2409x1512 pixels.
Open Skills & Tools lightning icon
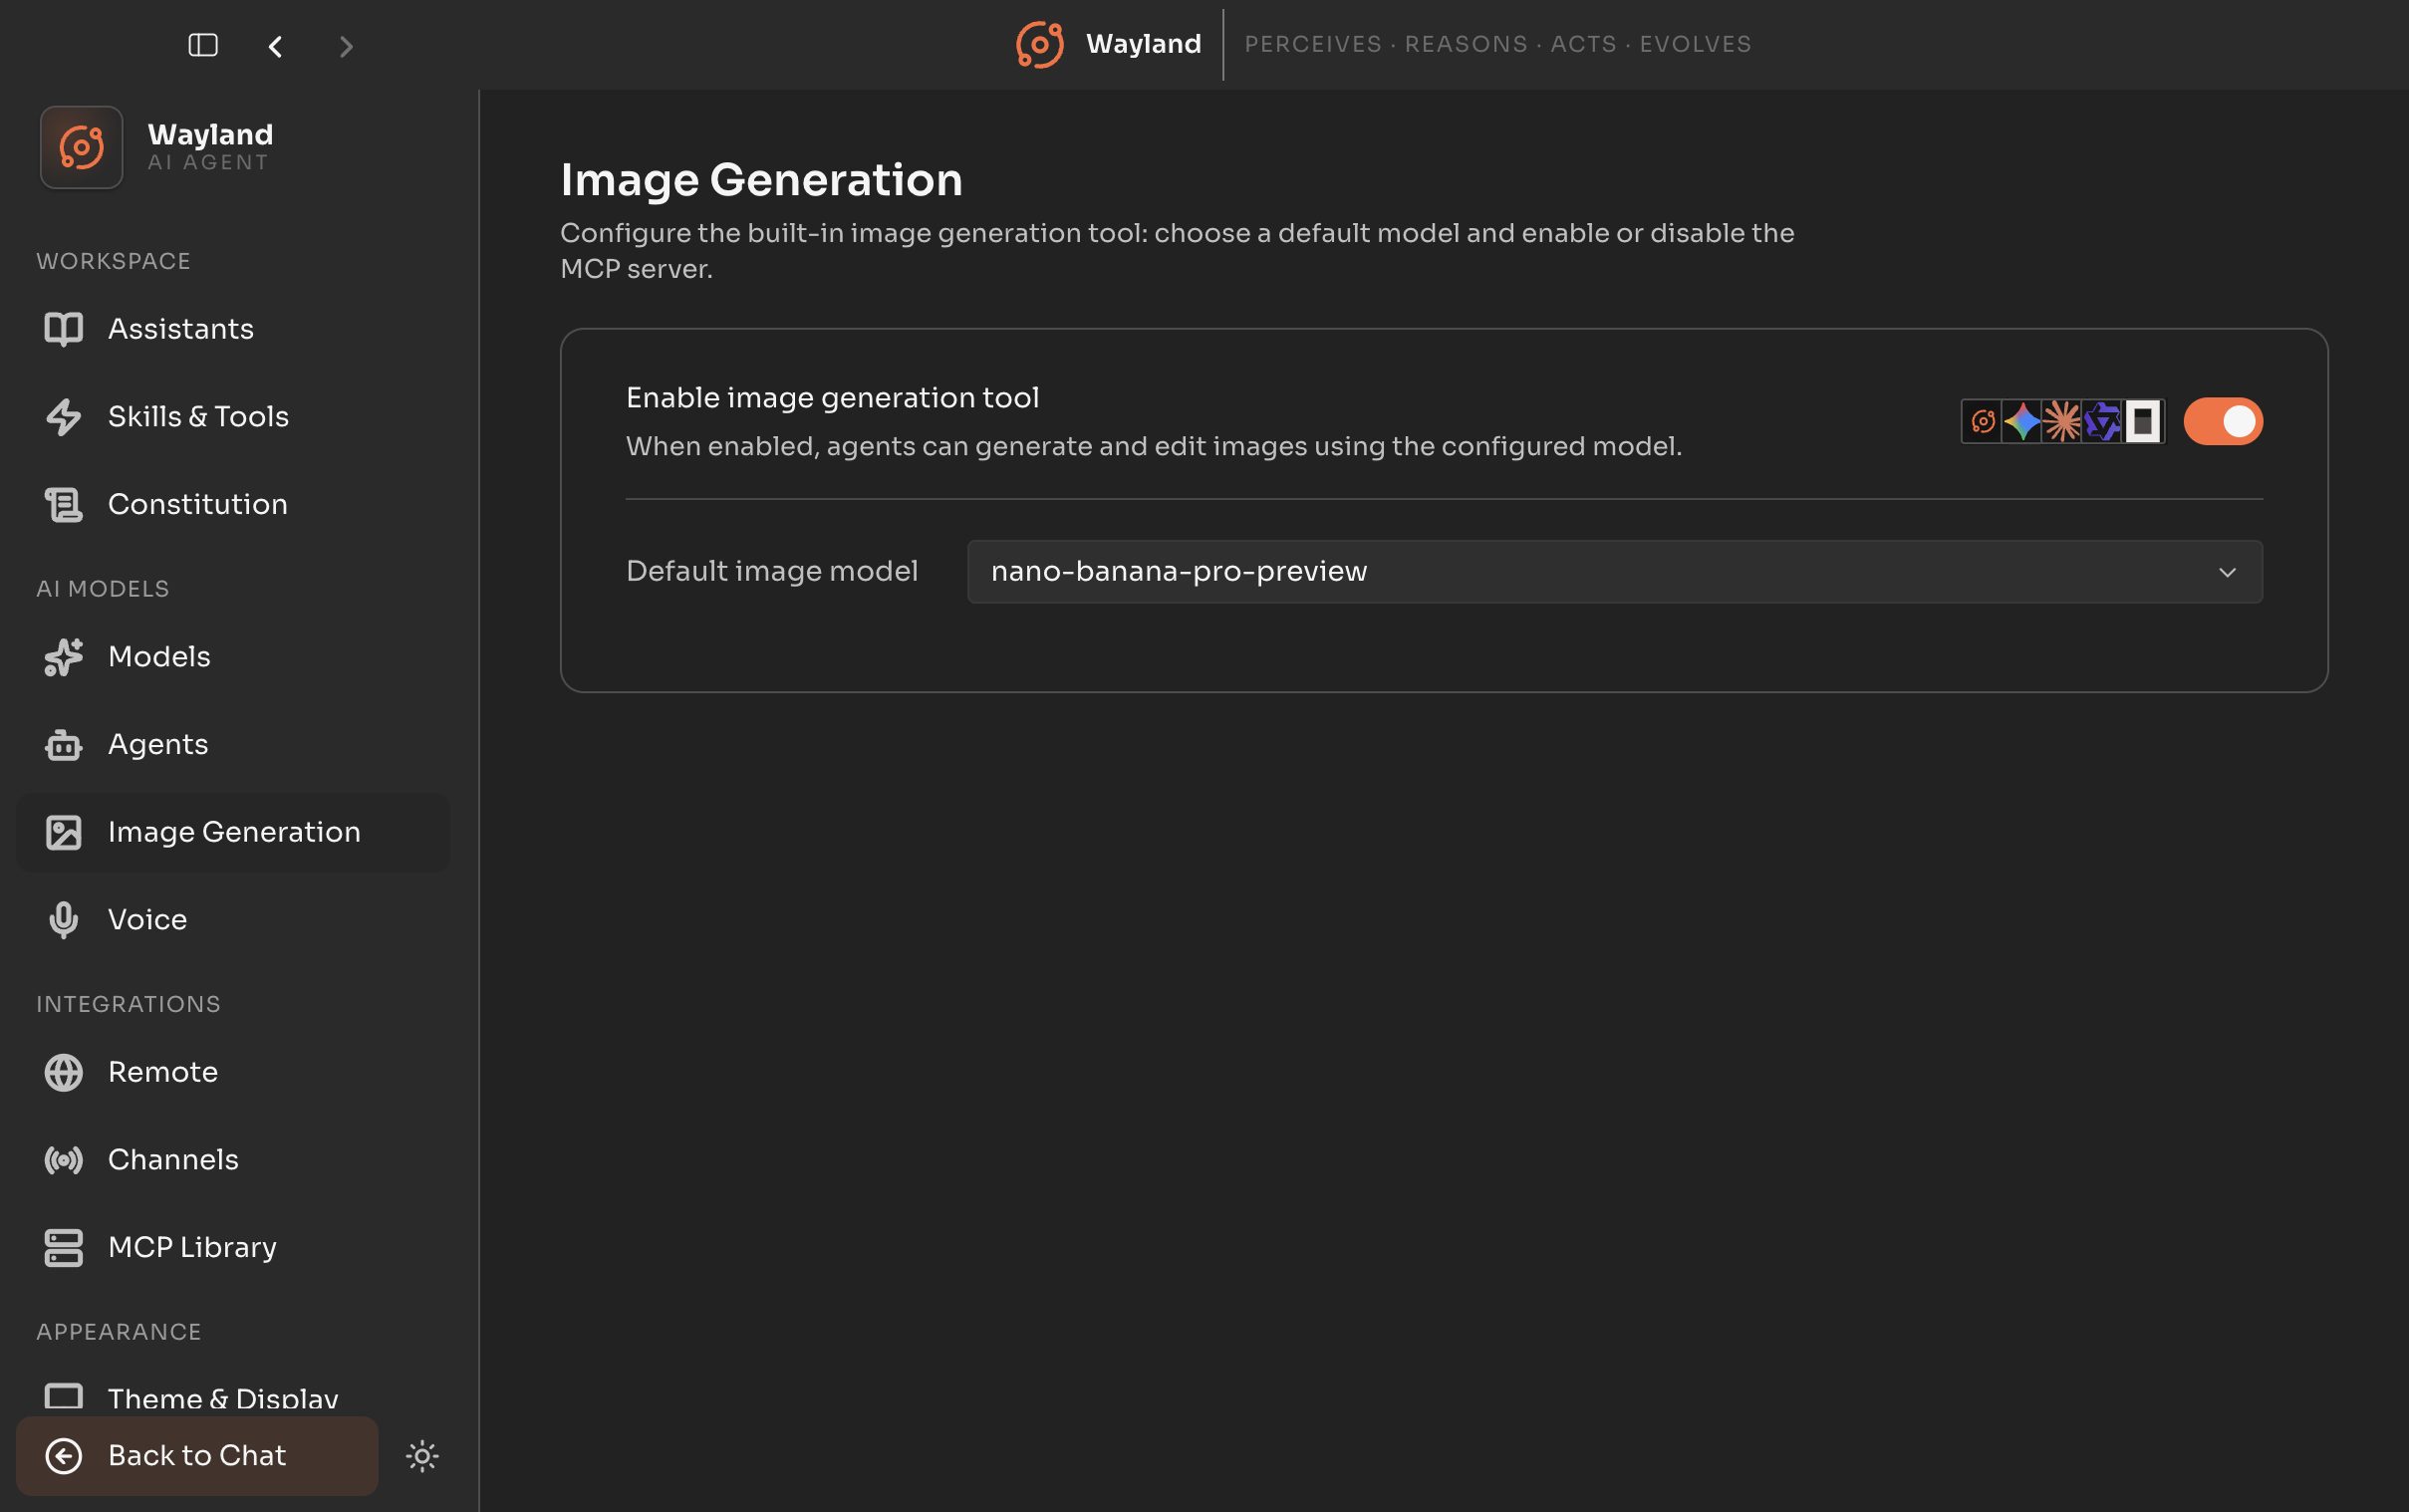point(63,417)
